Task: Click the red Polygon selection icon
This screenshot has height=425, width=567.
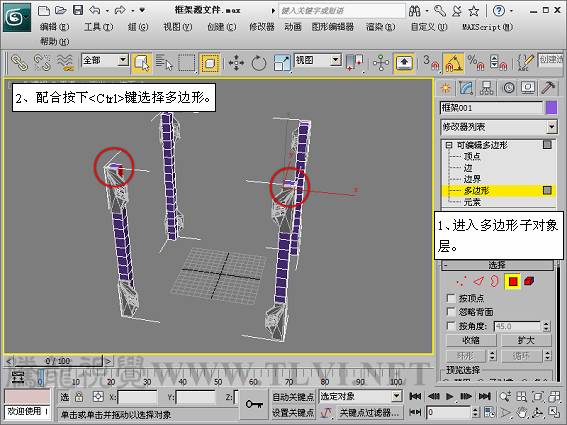Action: pyautogui.click(x=512, y=281)
